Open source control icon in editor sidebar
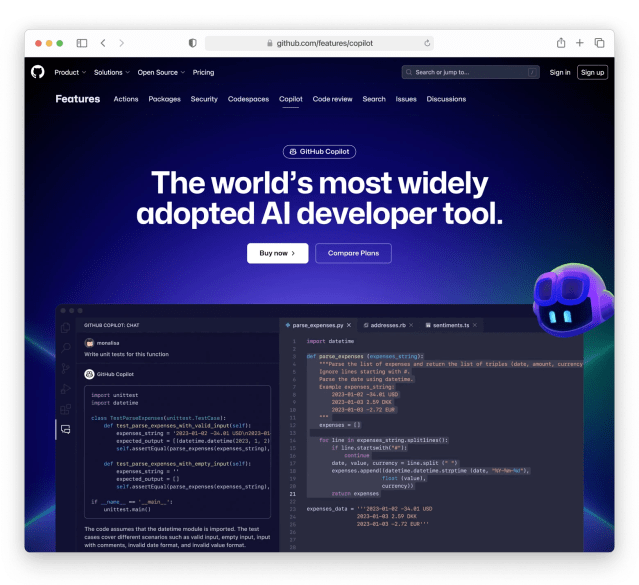 pos(65,368)
